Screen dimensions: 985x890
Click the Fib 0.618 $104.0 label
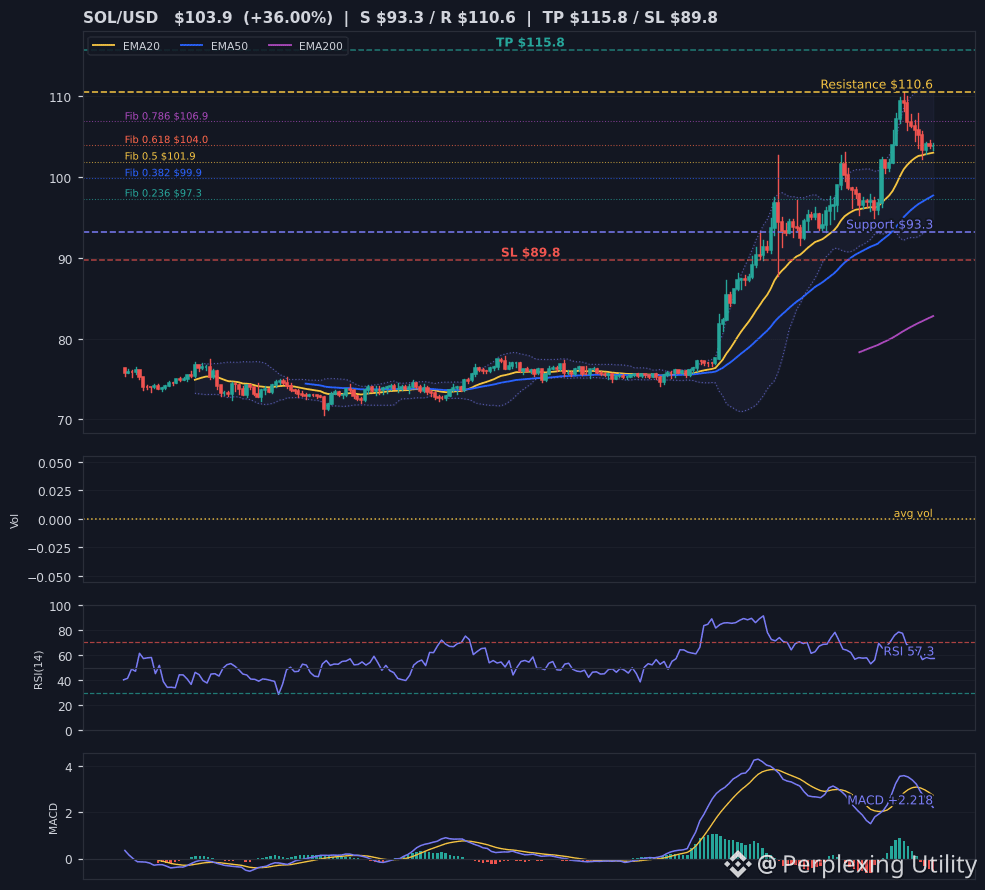[x=166, y=139]
